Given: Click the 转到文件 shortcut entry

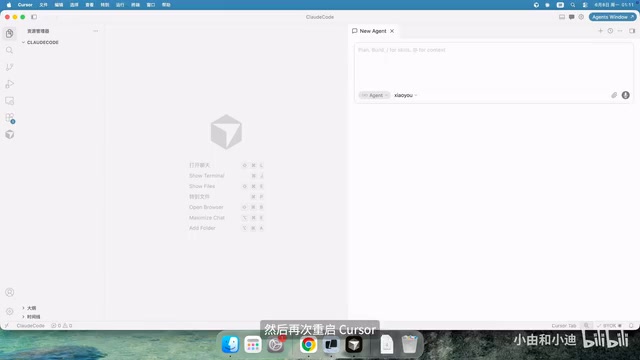Looking at the screenshot, I should (226, 197).
